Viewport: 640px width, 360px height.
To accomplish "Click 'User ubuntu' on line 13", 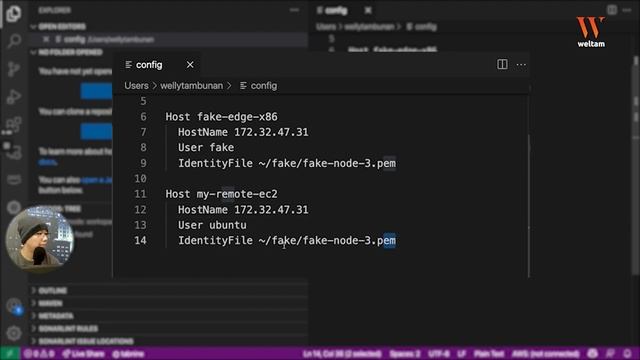I will pyautogui.click(x=212, y=225).
